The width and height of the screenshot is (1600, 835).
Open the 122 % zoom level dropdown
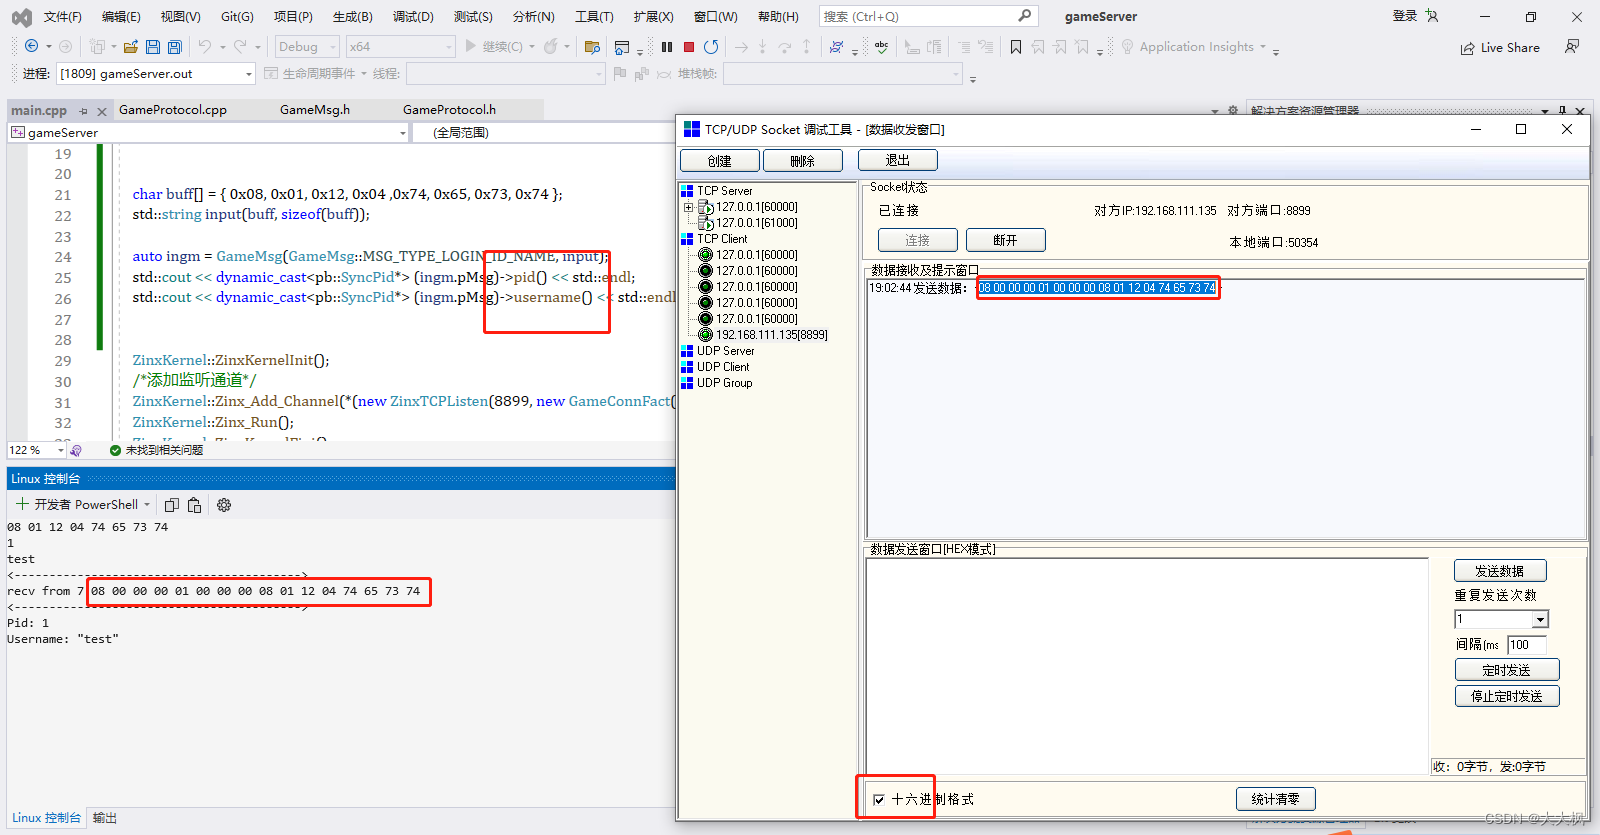[37, 450]
